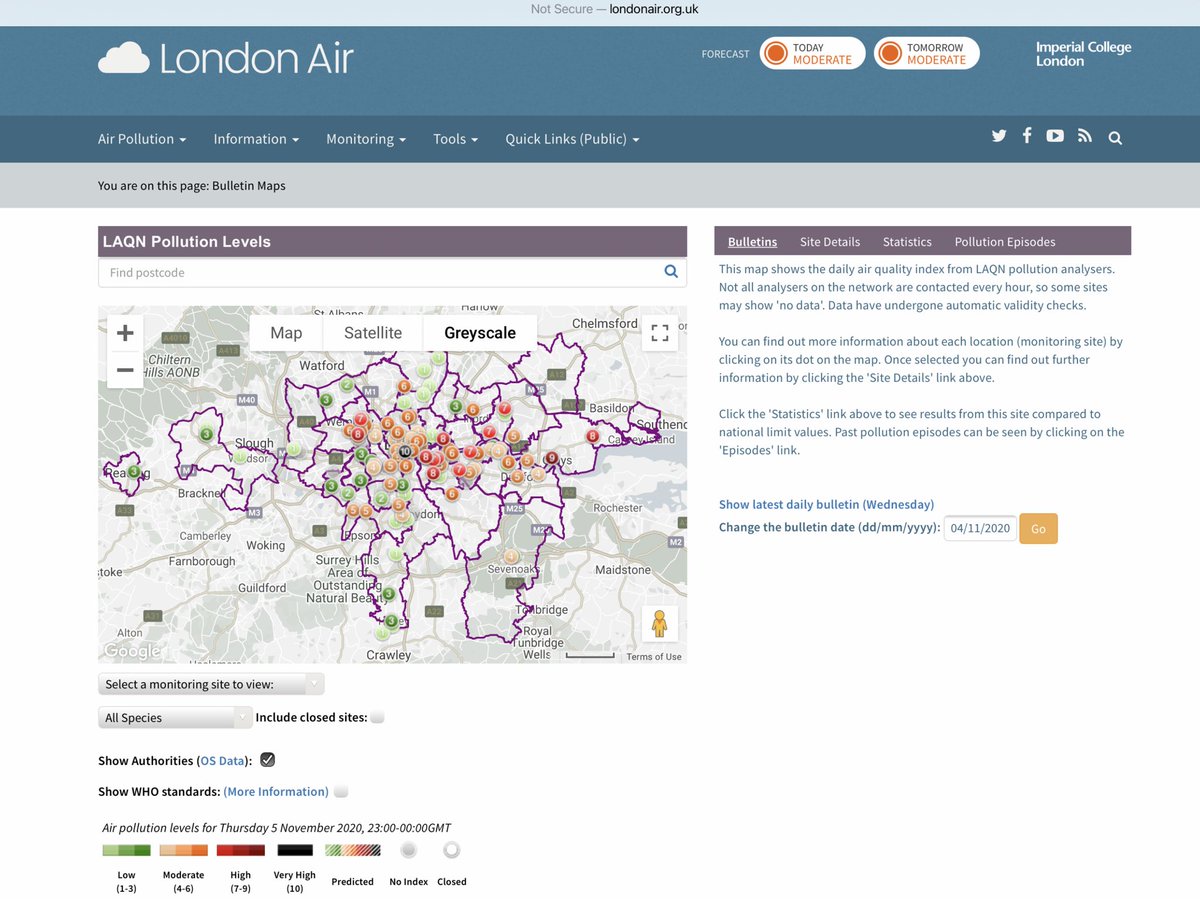Expand the Tools menu
Image resolution: width=1200 pixels, height=899 pixels.
pos(455,139)
